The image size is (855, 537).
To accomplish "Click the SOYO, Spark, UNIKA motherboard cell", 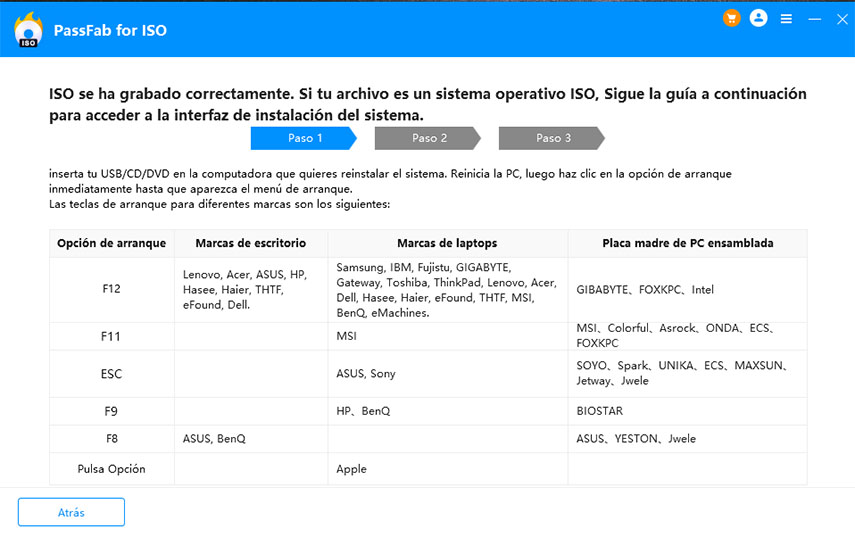I will pyautogui.click(x=688, y=373).
